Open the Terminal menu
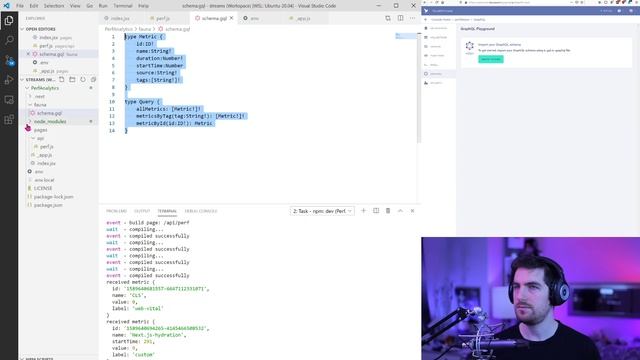This screenshot has height=360, width=640. pos(123,6)
